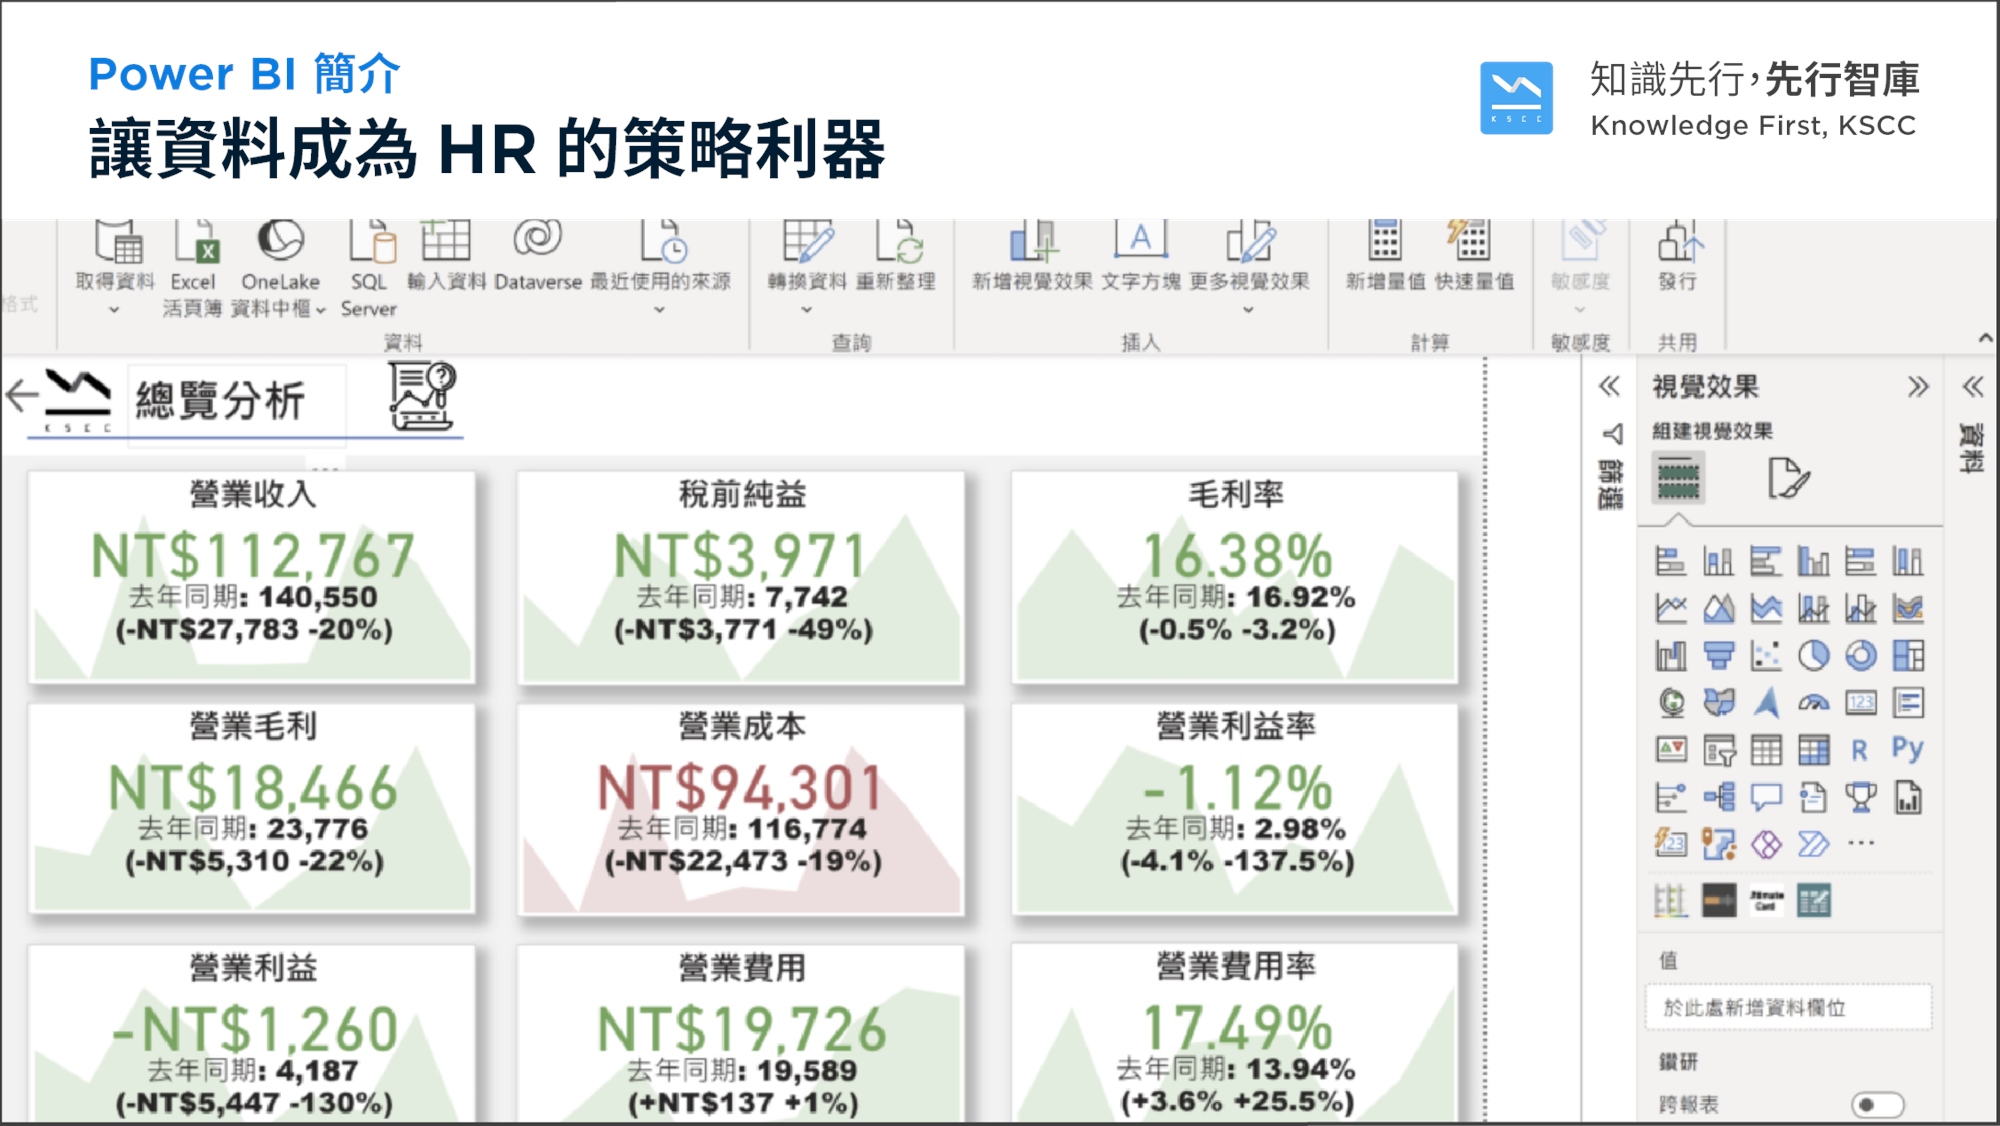Click the Dataverse ribbon button
The height and width of the screenshot is (1126, 2000).
[538, 257]
